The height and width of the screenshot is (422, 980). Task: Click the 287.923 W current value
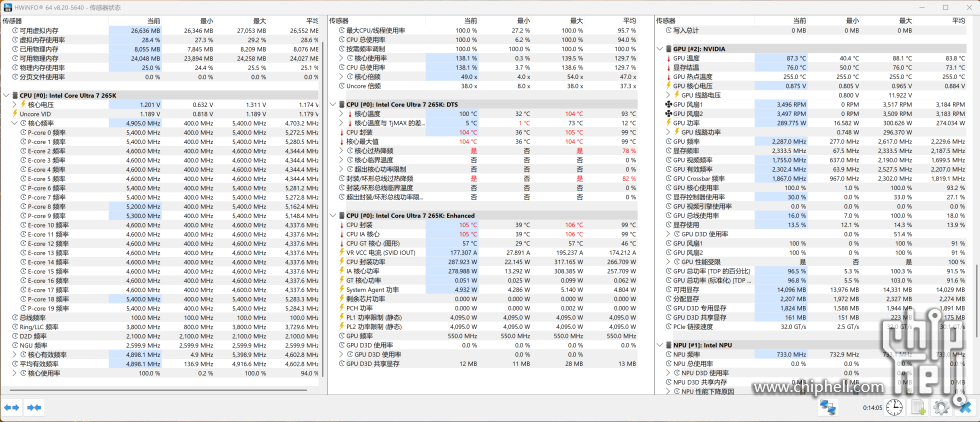pos(464,262)
